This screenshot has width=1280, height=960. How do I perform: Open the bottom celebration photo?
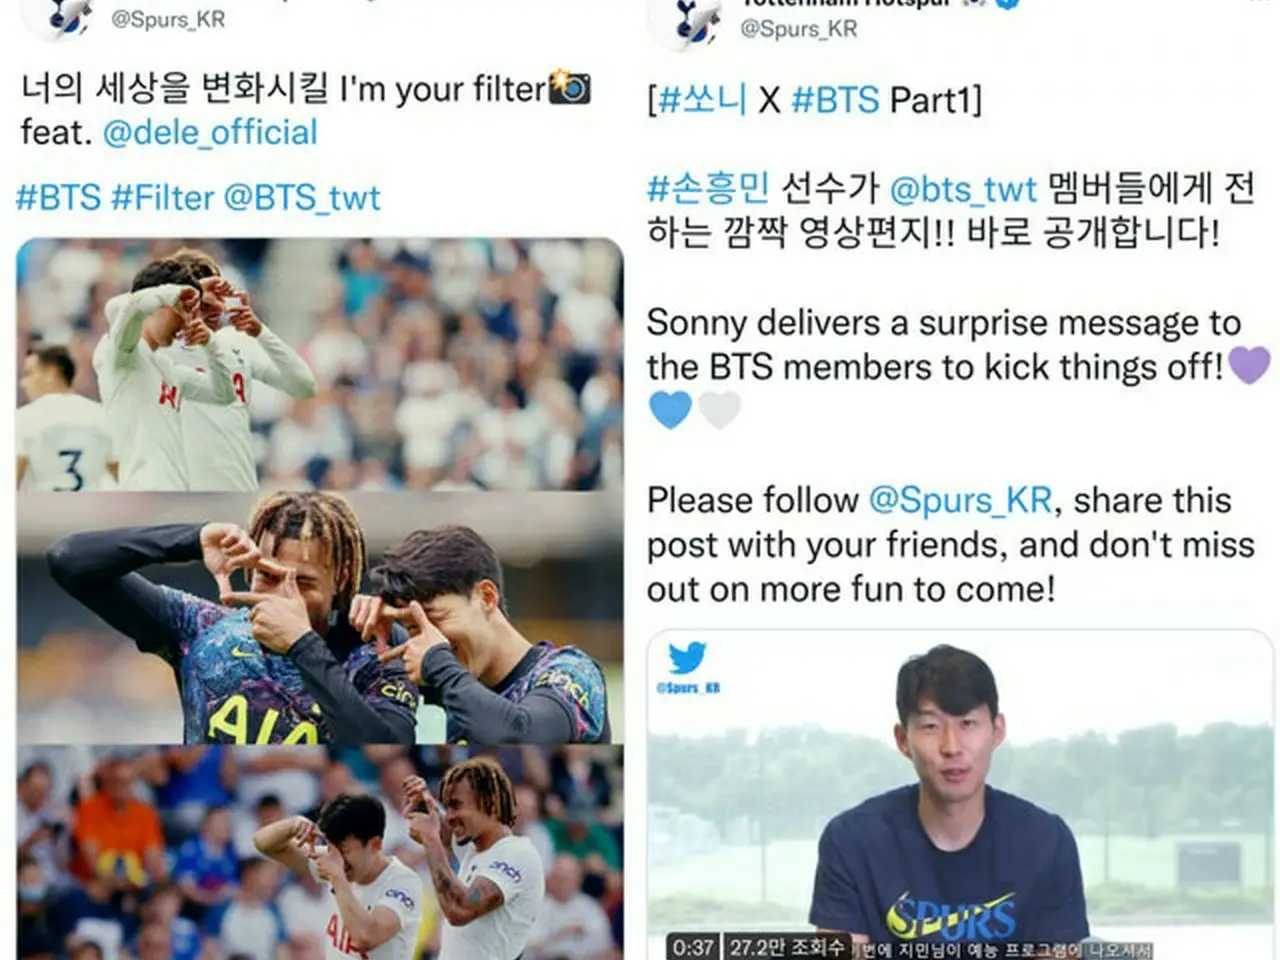pos(320,852)
